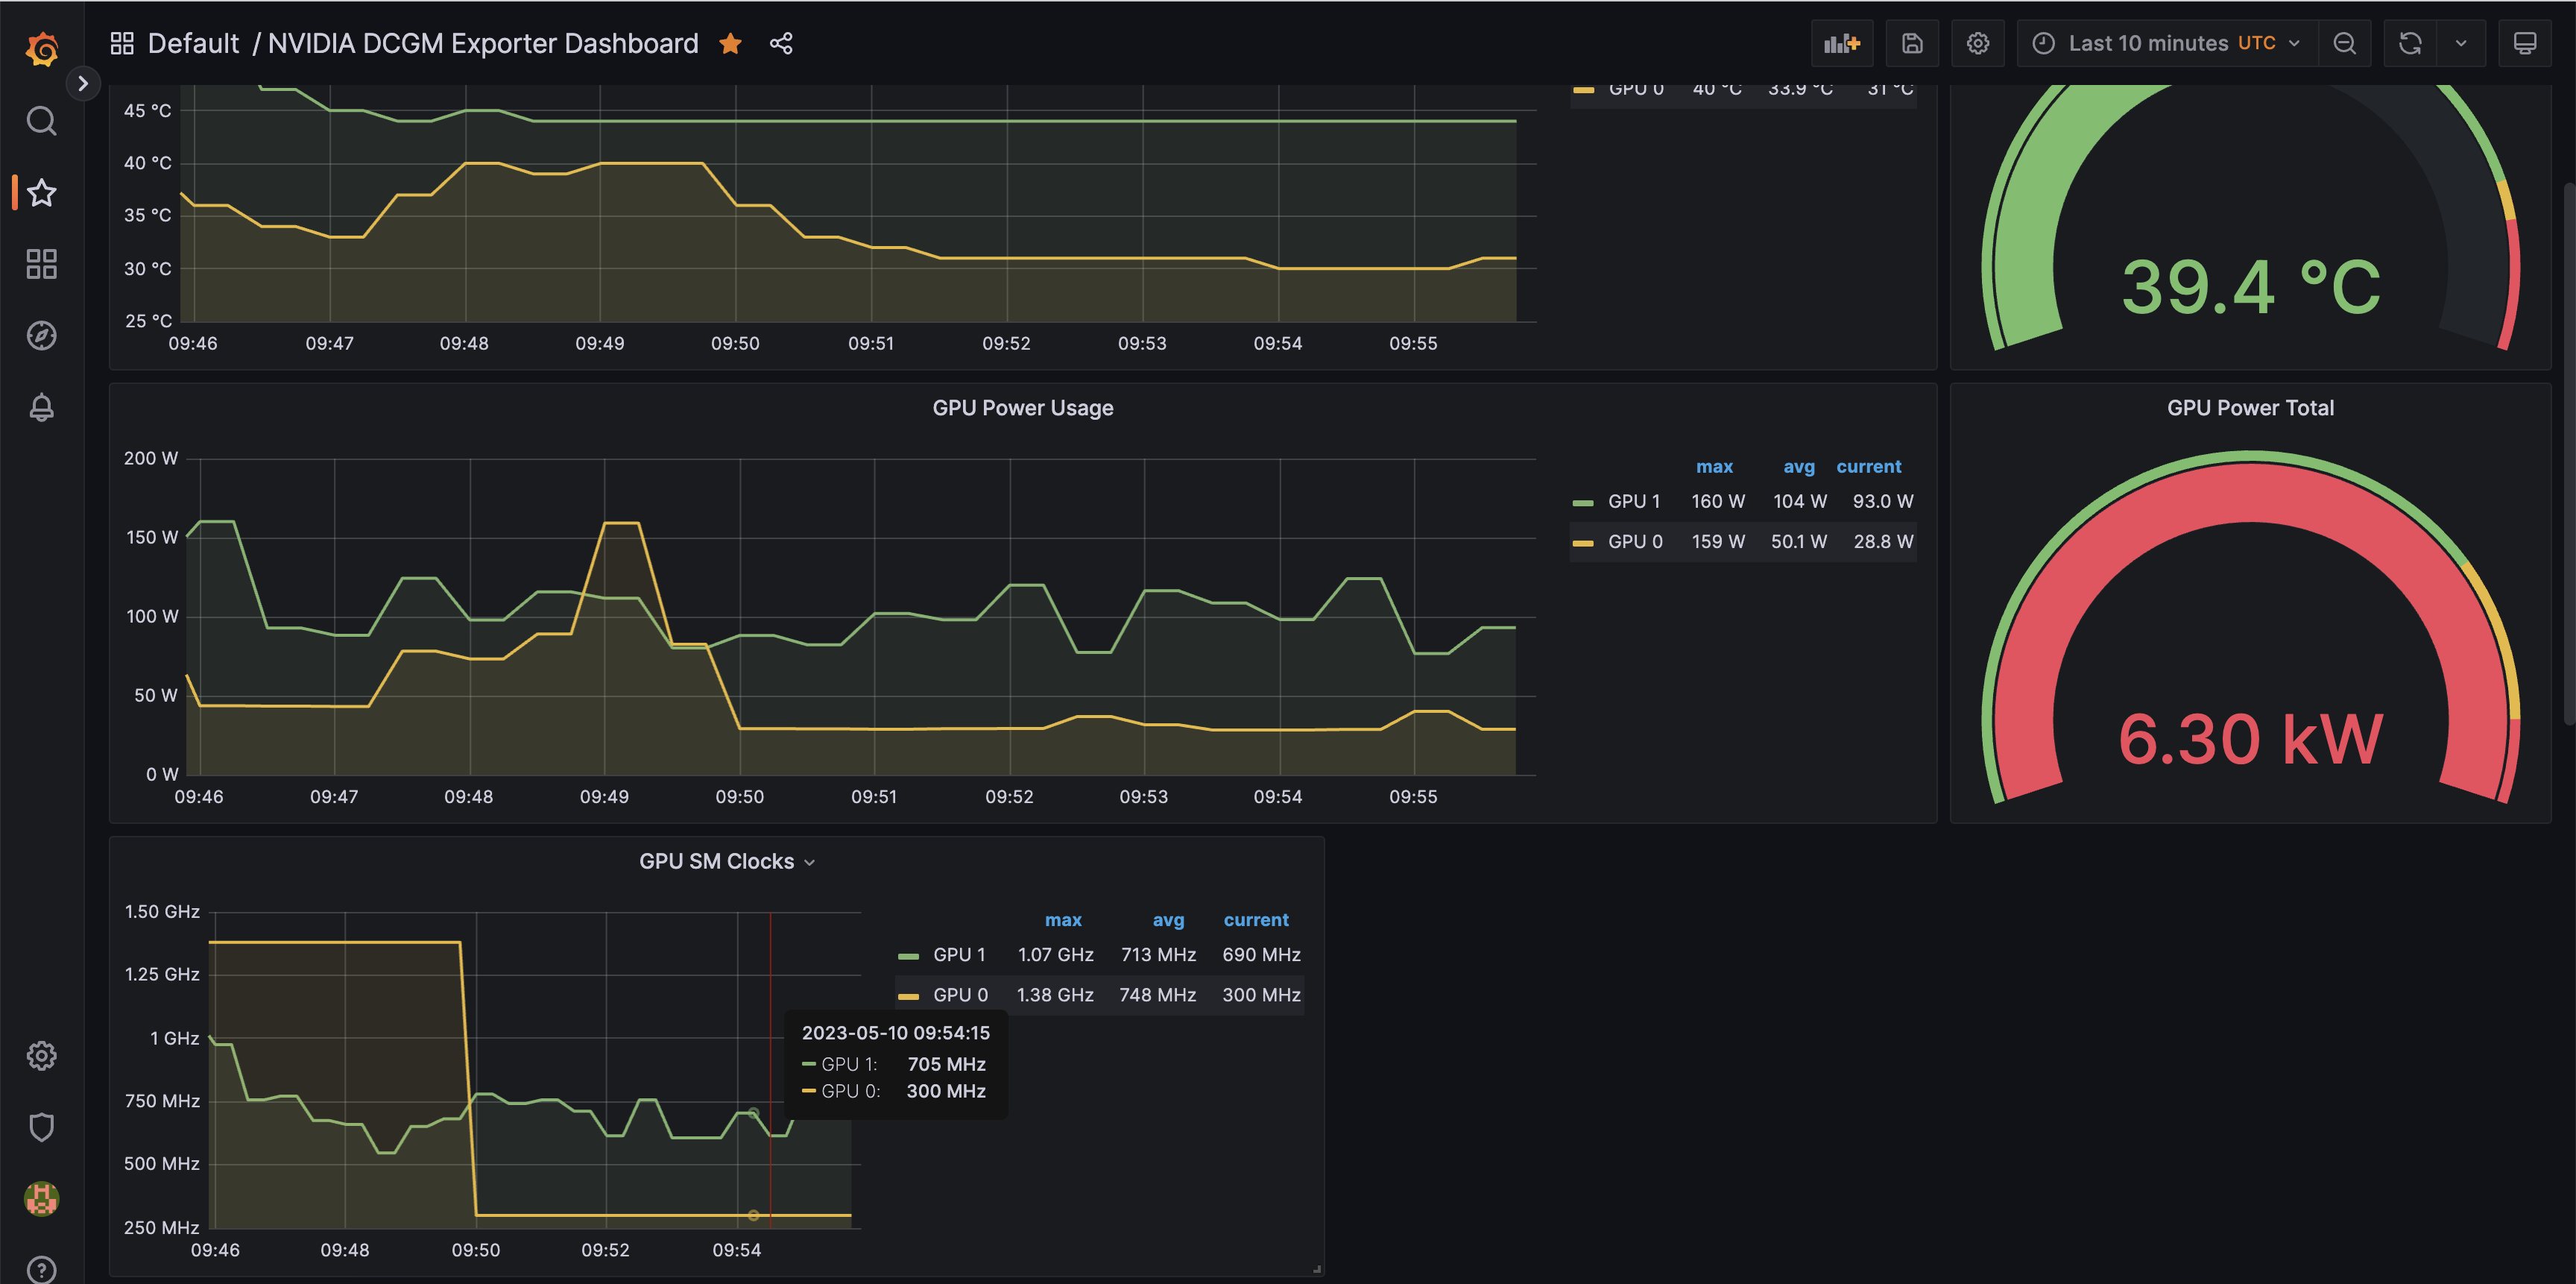Expand the sidebar with chevron button
The image size is (2576, 1284).
[83, 83]
